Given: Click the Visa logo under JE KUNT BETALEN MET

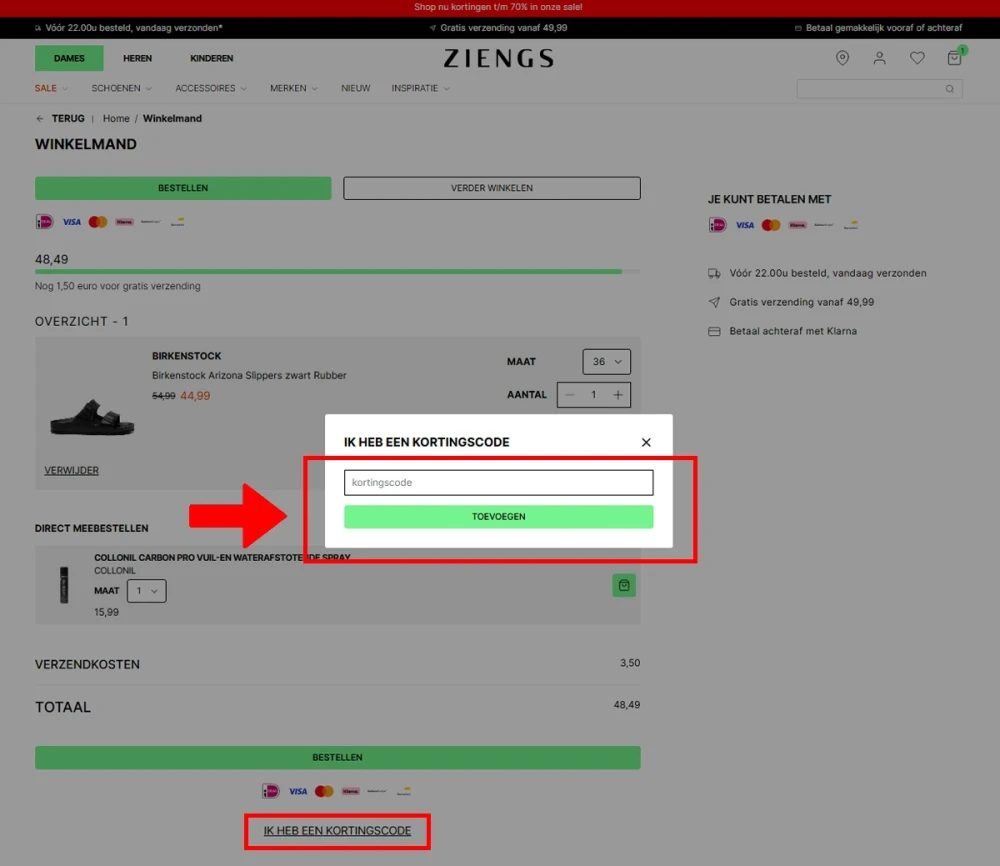Looking at the screenshot, I should (x=745, y=225).
